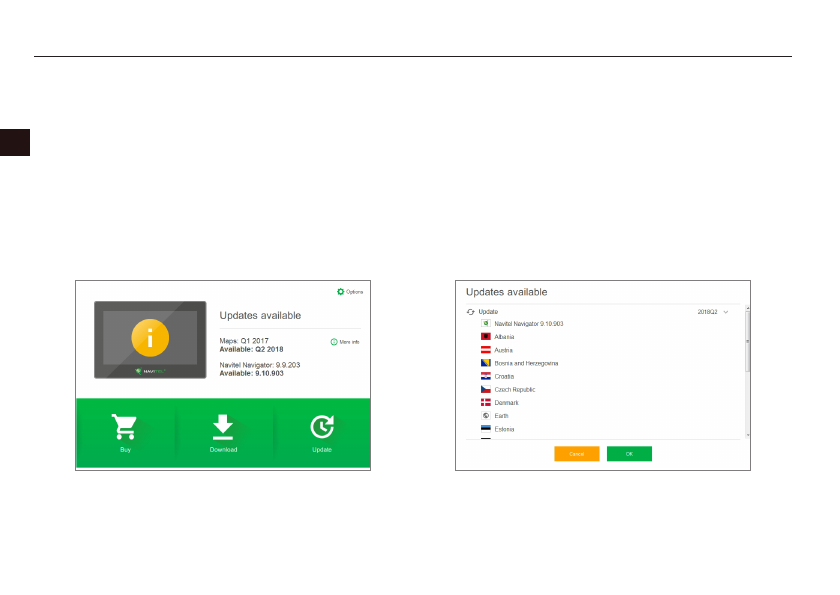Click the Update clock icon
This screenshot has height=595, width=840.
point(322,427)
